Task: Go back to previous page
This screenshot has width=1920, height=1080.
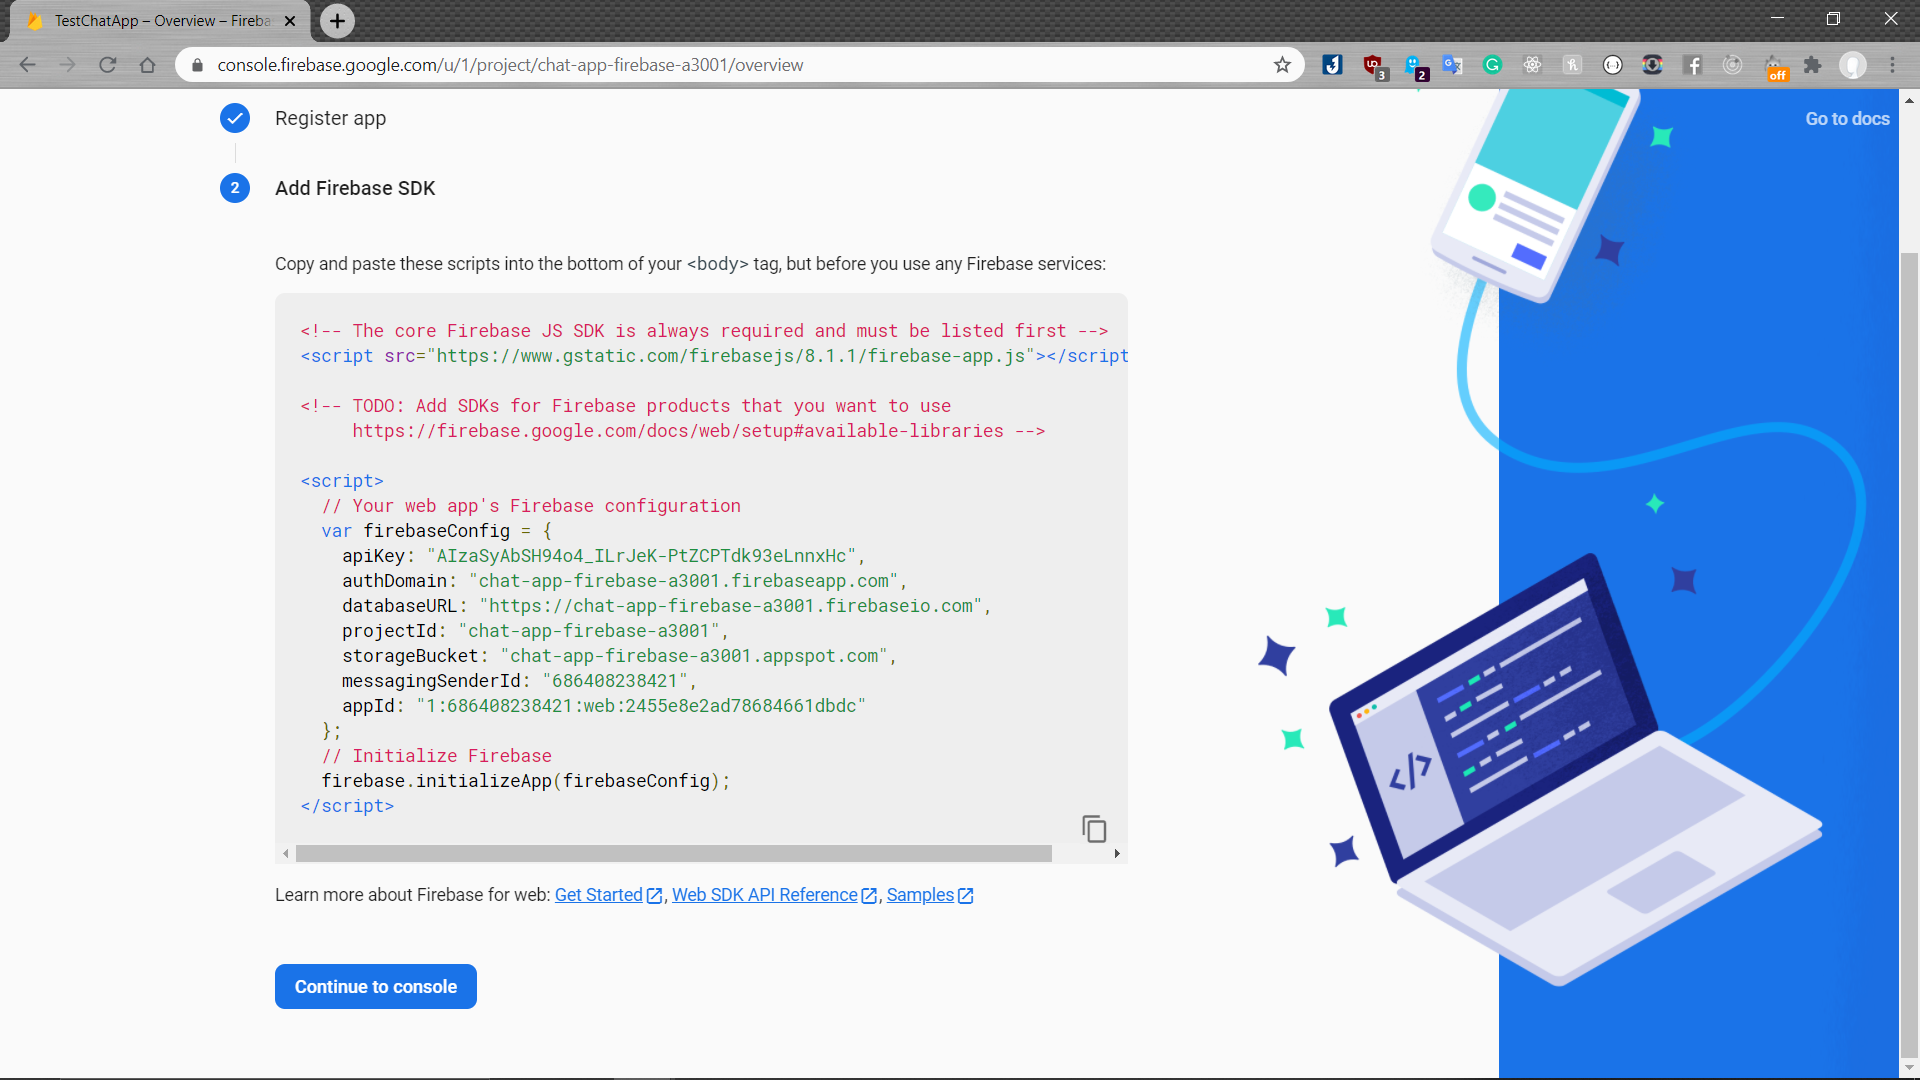Action: (27, 65)
